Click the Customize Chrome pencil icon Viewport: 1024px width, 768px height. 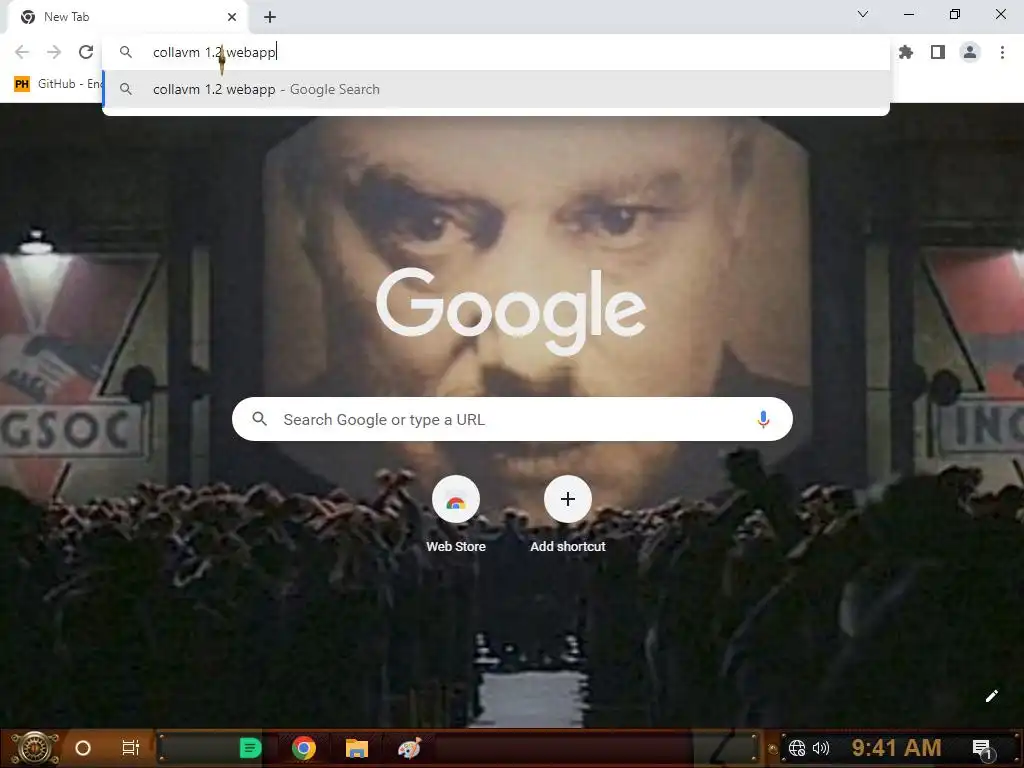point(991,696)
